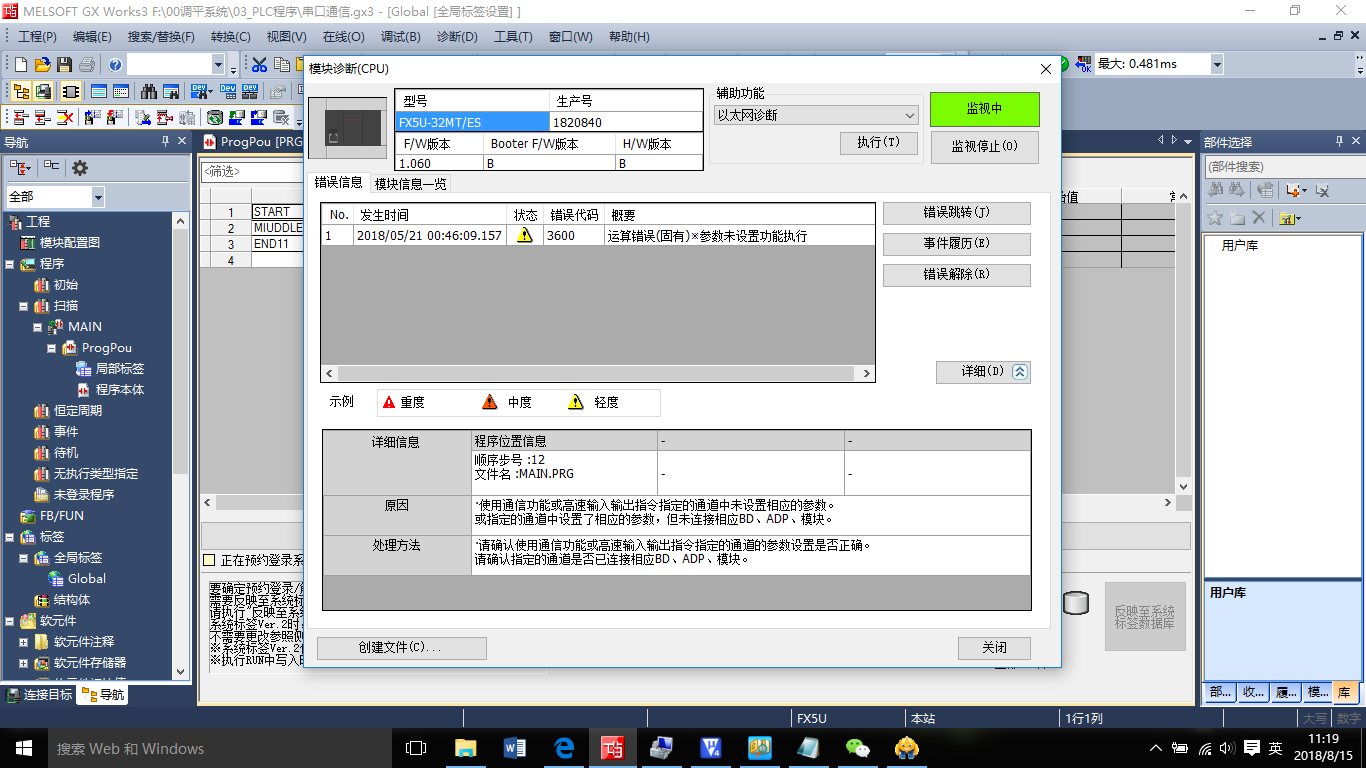Toggle the green 监视中 monitoring button

pos(984,109)
